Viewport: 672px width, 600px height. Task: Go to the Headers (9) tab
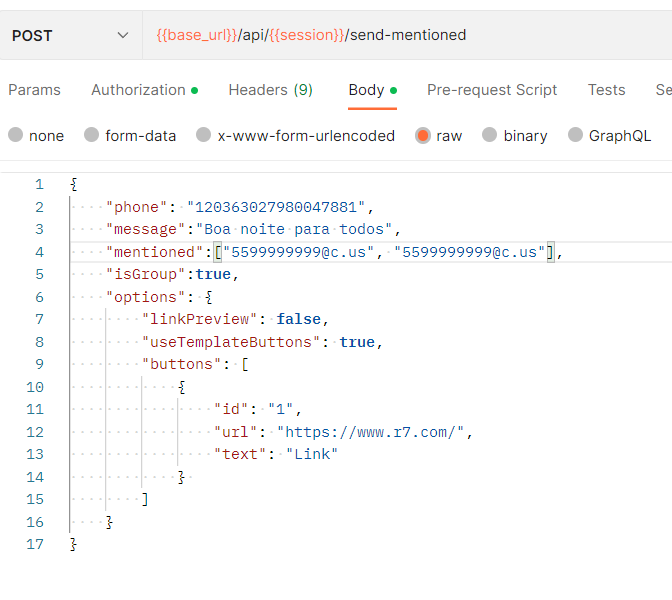tap(270, 90)
